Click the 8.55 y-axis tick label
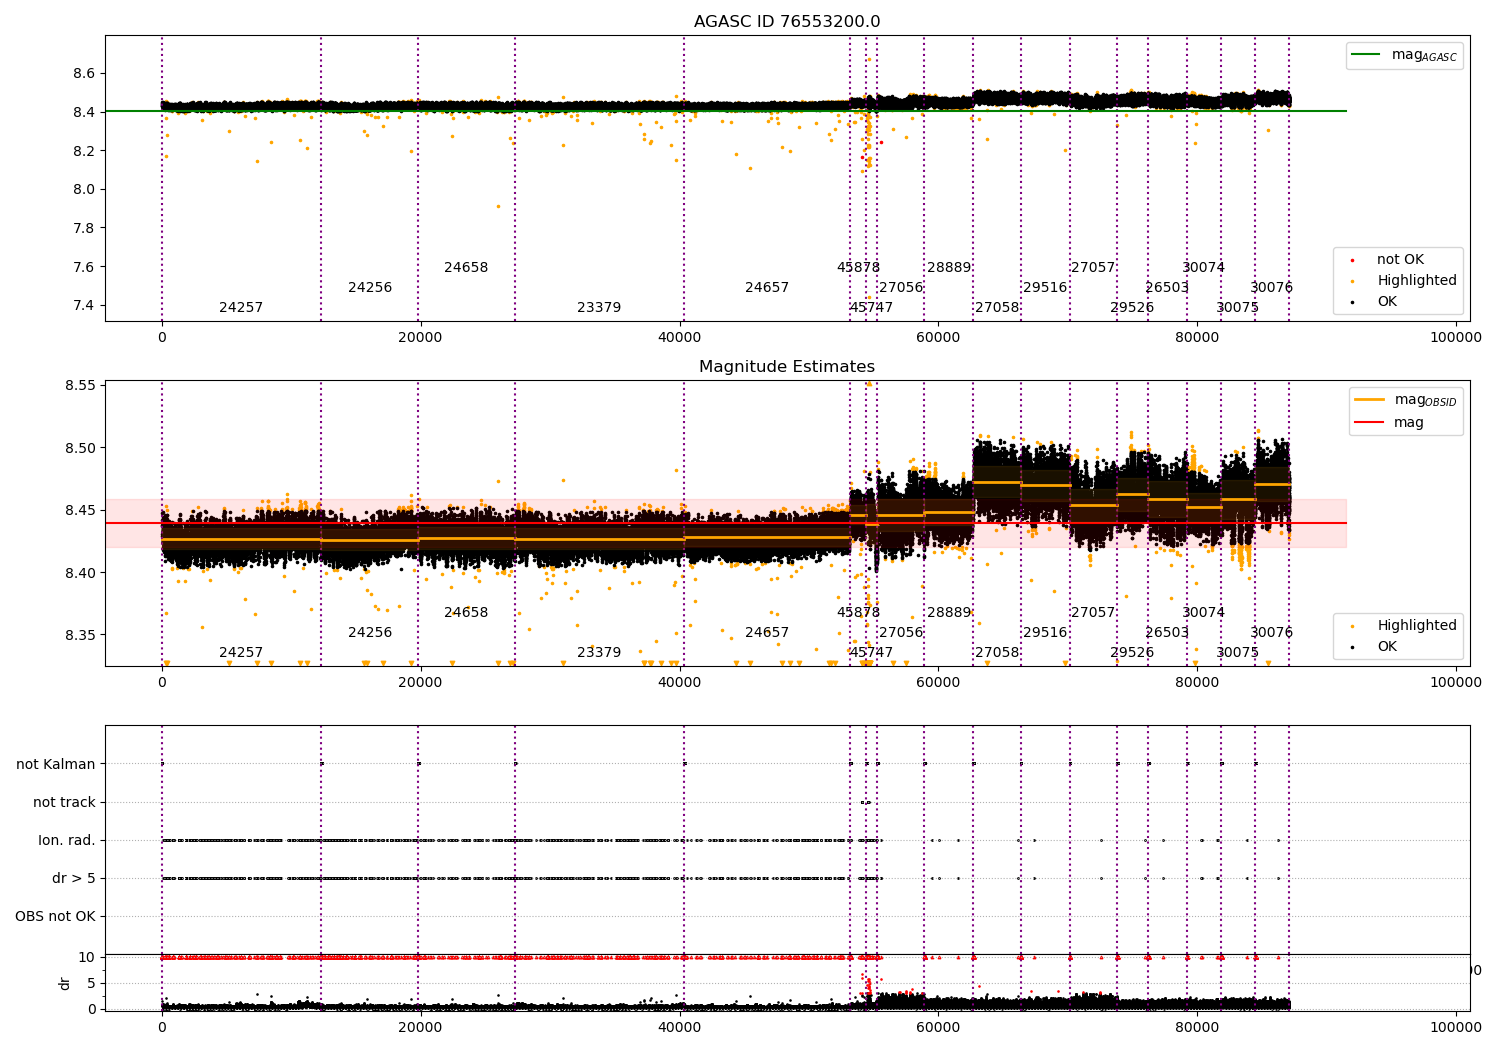 point(80,386)
